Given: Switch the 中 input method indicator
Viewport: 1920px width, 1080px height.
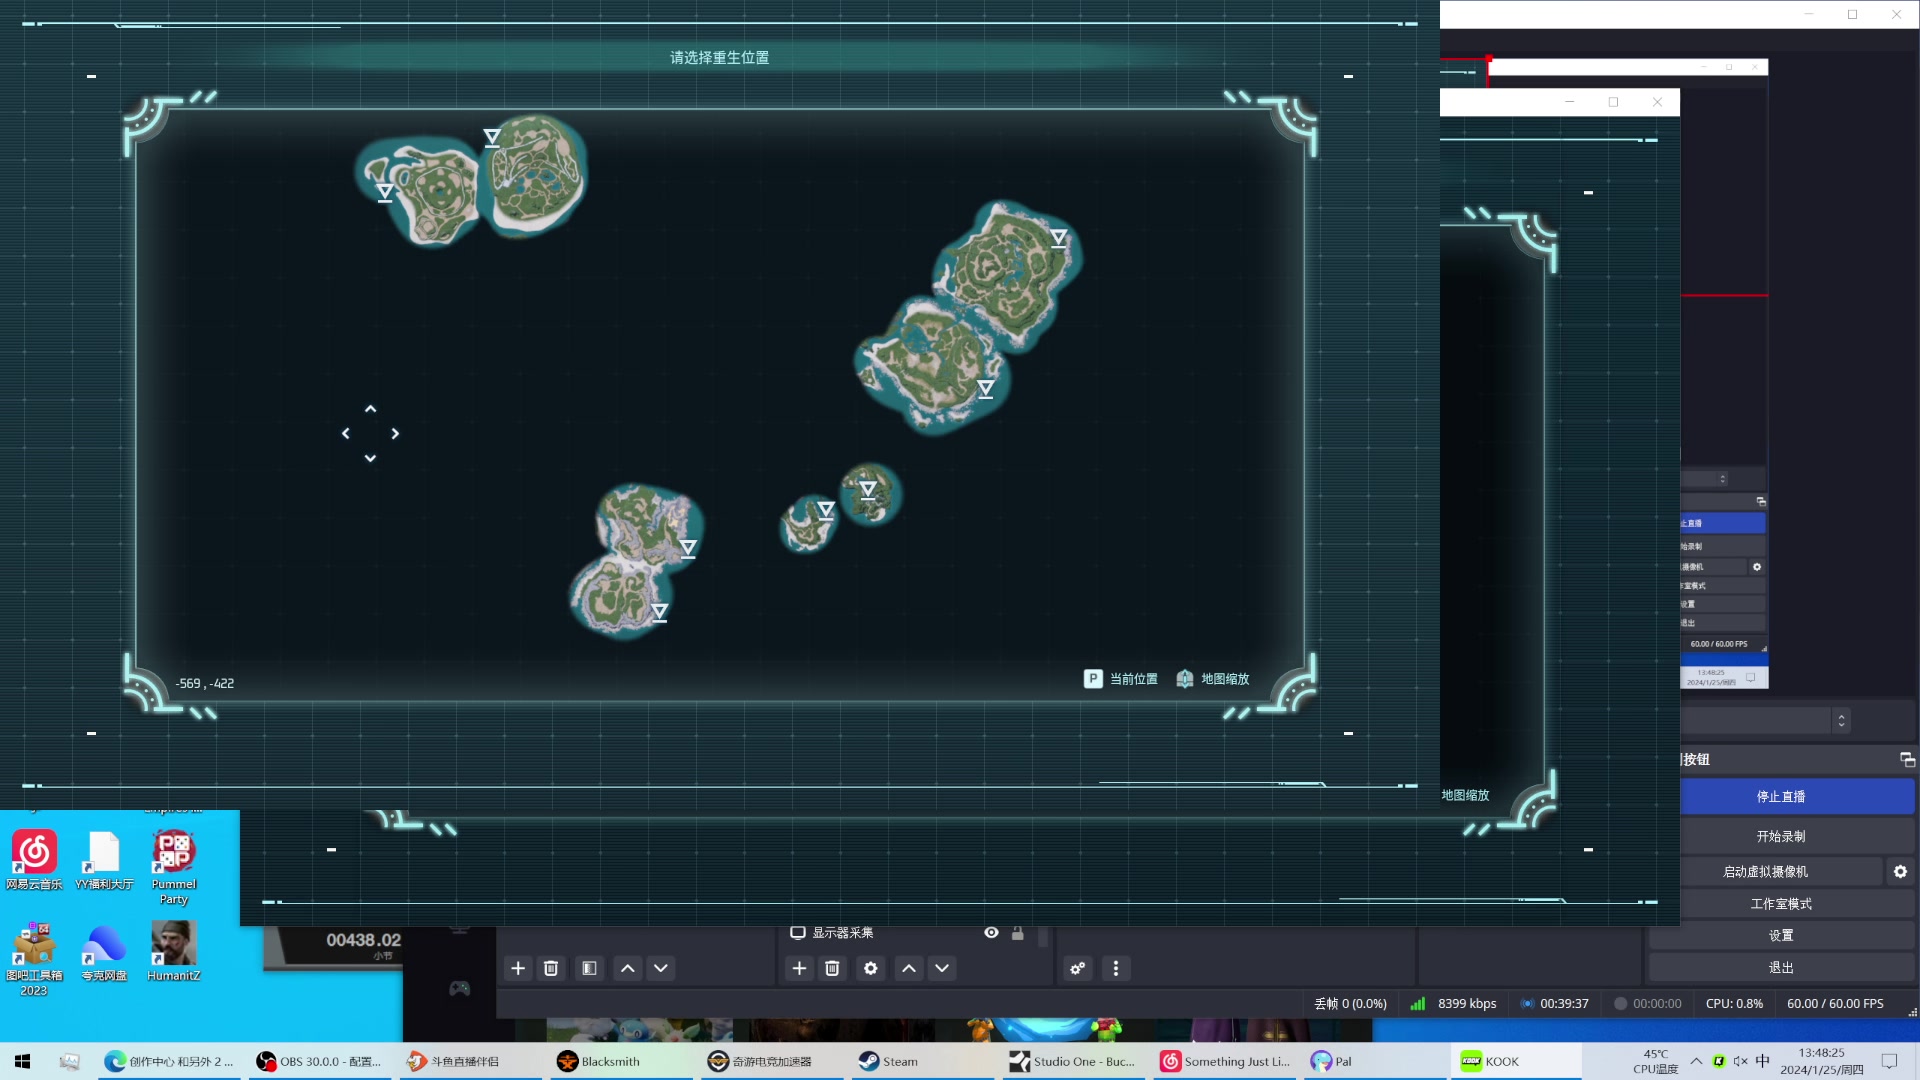Looking at the screenshot, I should point(1763,1061).
